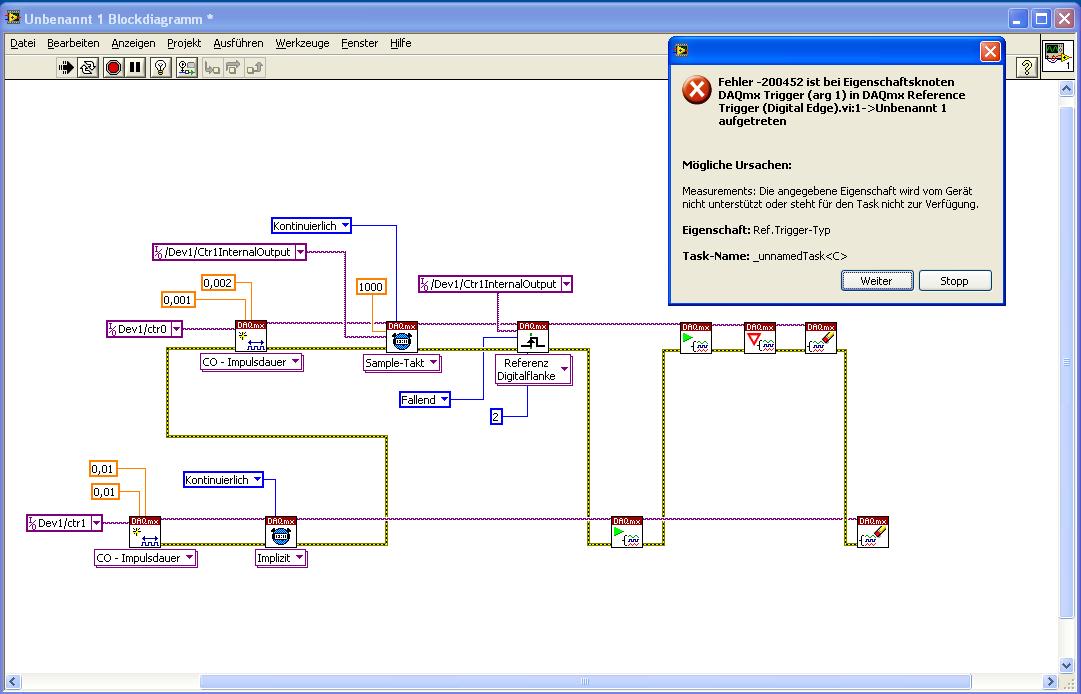
Task: Click the upper 0,01 constant
Action: tap(103, 469)
